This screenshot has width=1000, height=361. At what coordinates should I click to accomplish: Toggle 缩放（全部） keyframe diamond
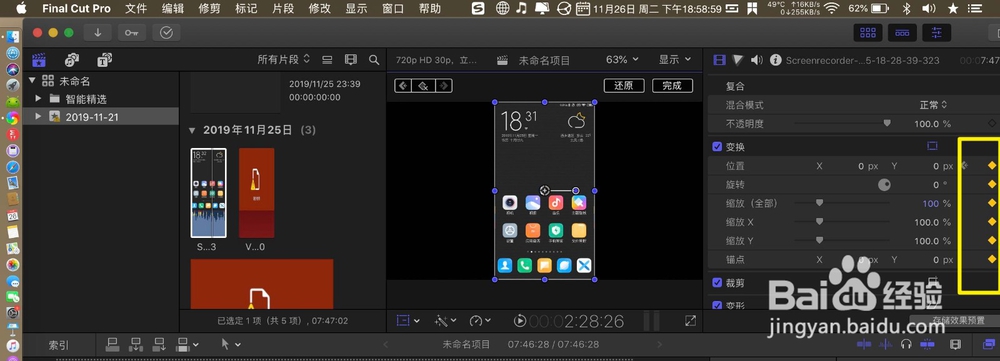(x=992, y=203)
